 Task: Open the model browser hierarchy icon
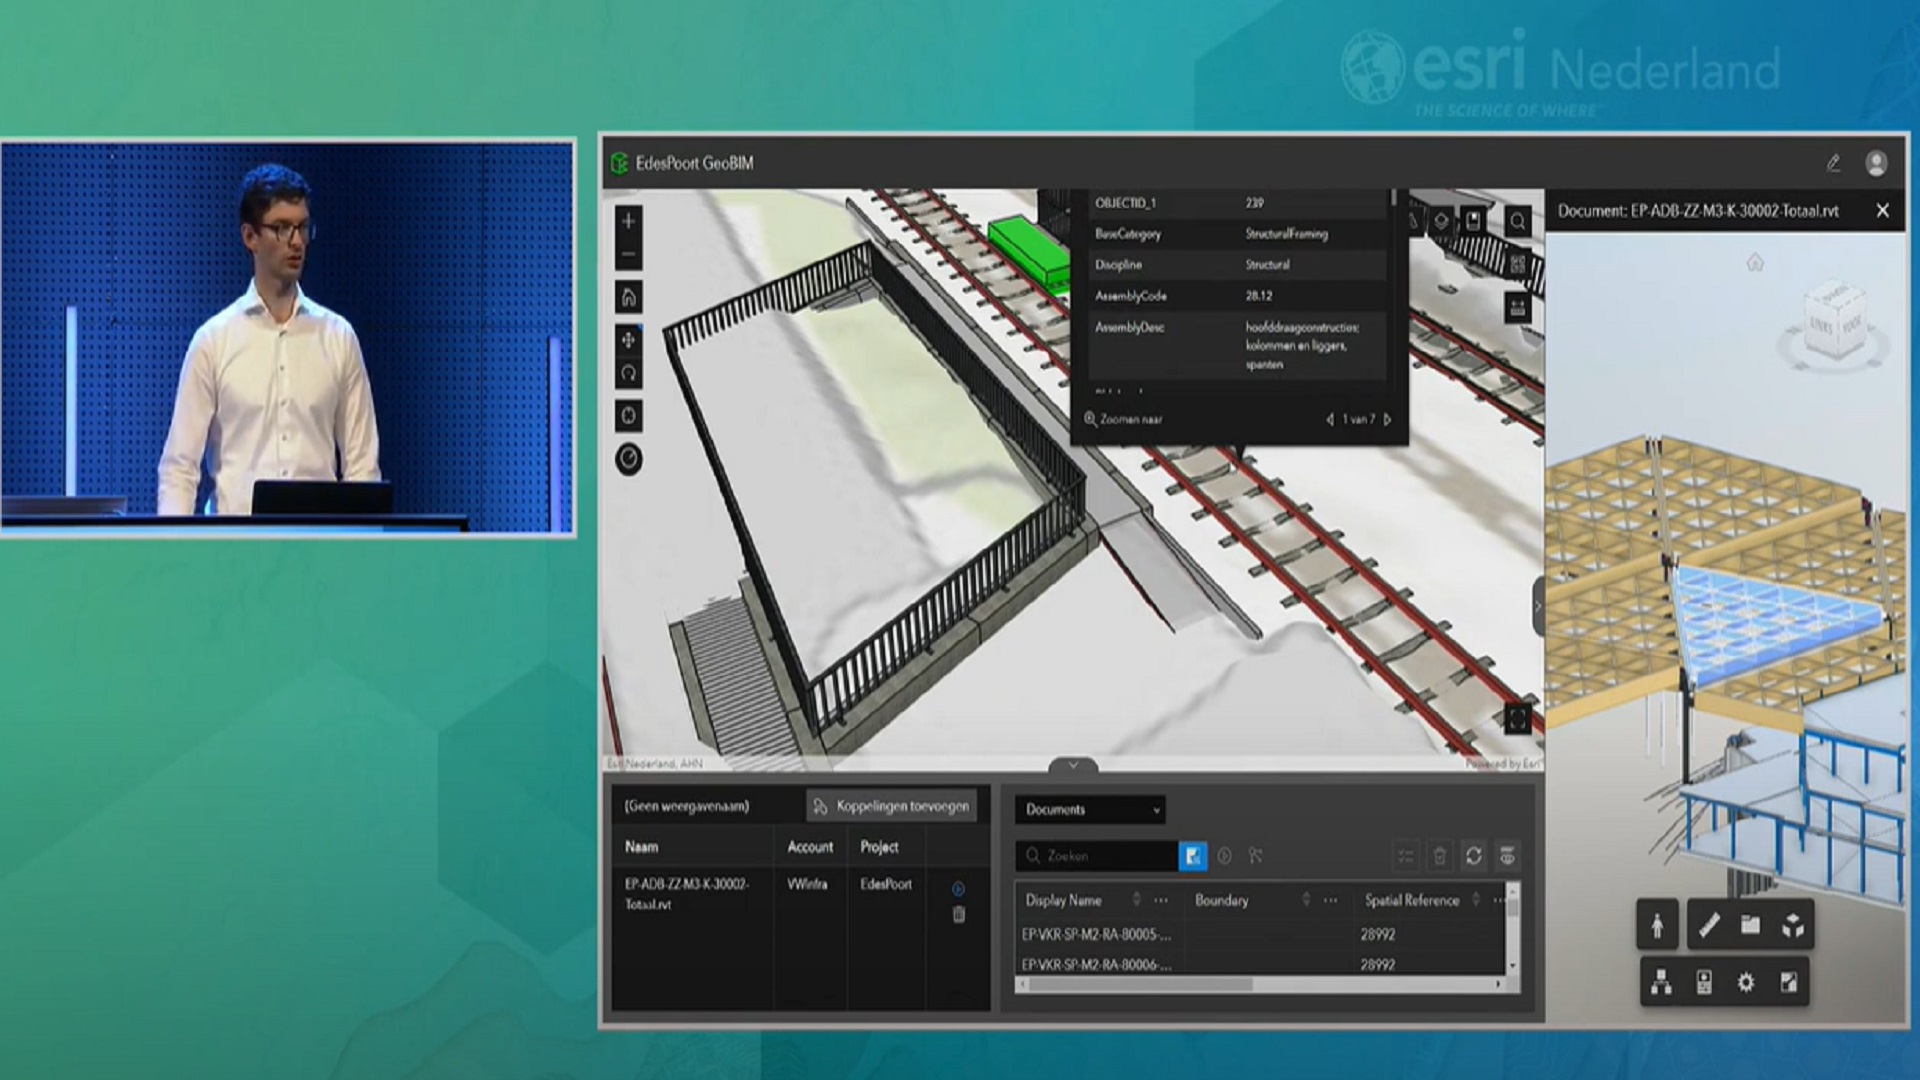click(1661, 982)
